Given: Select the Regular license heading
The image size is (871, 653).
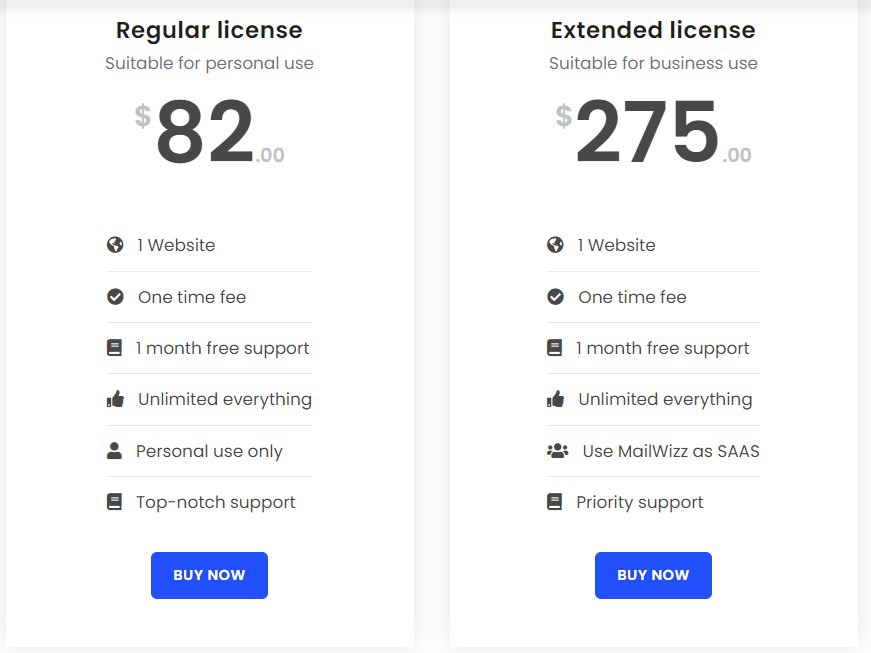Looking at the screenshot, I should (x=209, y=30).
